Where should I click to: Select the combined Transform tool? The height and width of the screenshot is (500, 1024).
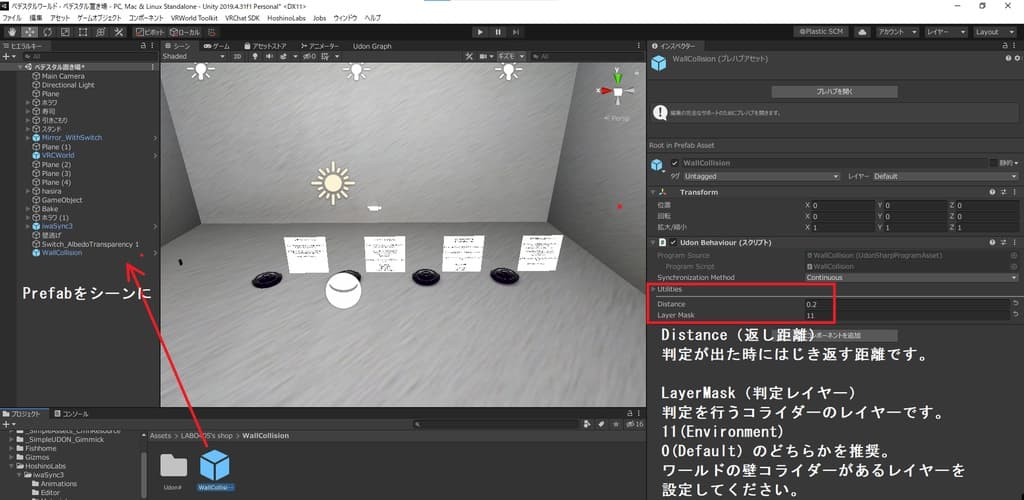coord(101,31)
